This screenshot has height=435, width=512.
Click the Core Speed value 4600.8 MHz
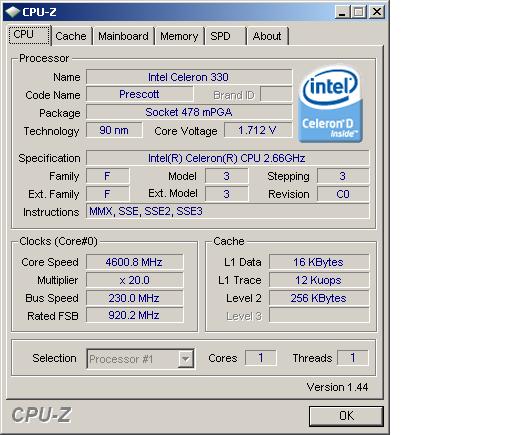[134, 262]
